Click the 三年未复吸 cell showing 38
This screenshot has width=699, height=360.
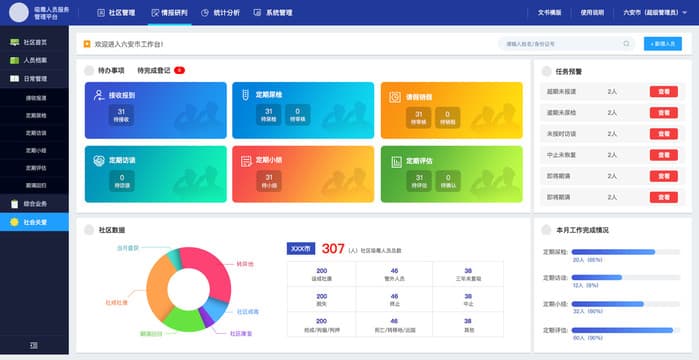click(x=468, y=274)
